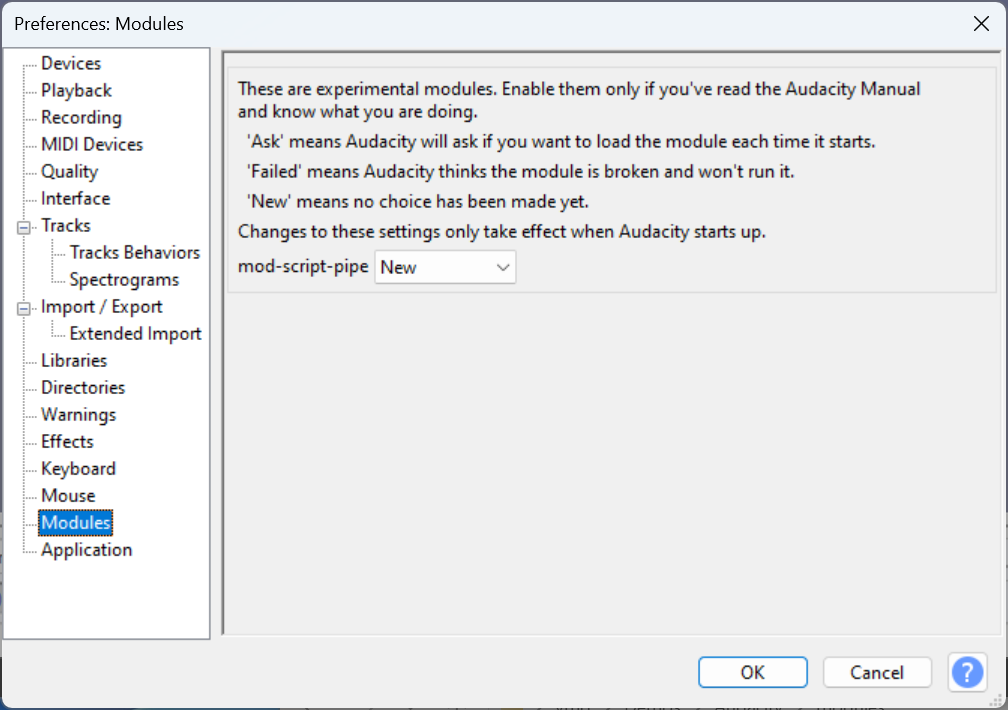The height and width of the screenshot is (710, 1008).
Task: Select MIDI Devices in the sidebar
Action: (x=90, y=144)
